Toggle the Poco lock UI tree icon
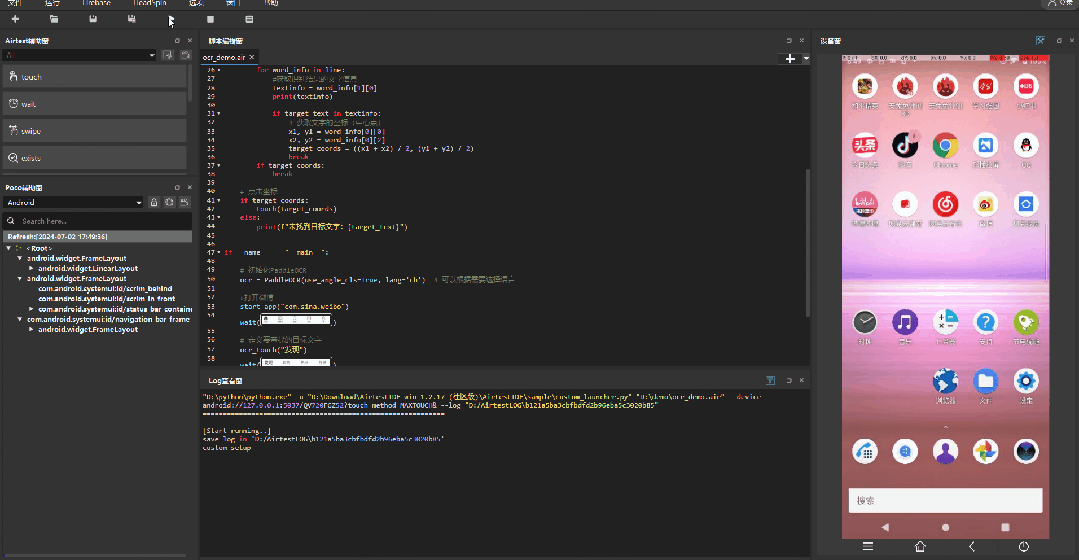 click(154, 202)
